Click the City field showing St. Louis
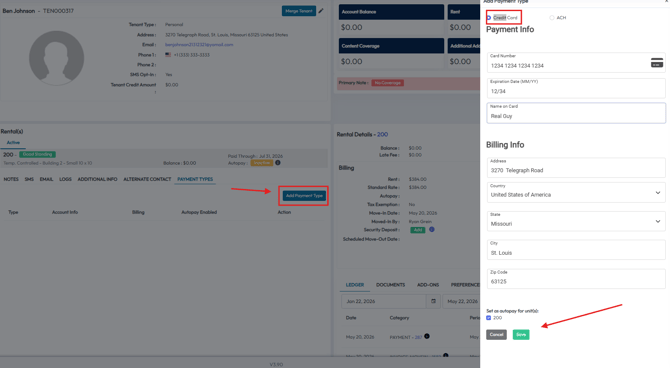This screenshot has width=670, height=368. (576, 250)
